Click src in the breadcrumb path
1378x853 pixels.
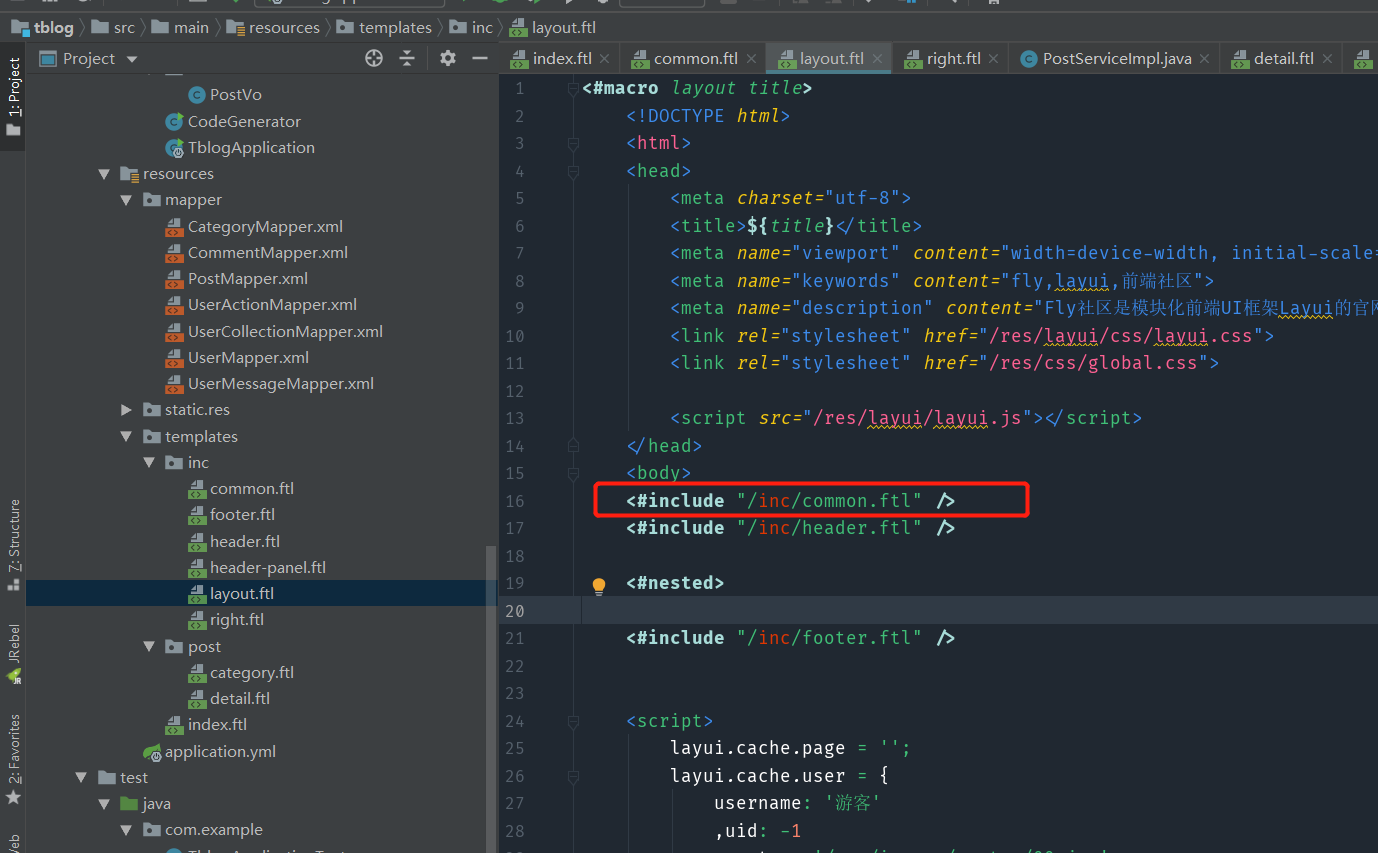(124, 27)
